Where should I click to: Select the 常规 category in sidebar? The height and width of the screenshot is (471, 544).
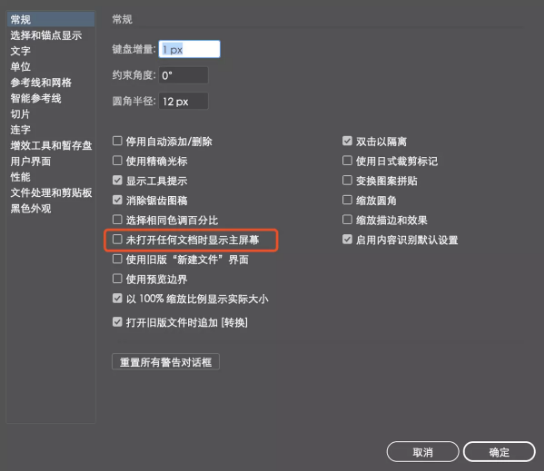click(51, 19)
